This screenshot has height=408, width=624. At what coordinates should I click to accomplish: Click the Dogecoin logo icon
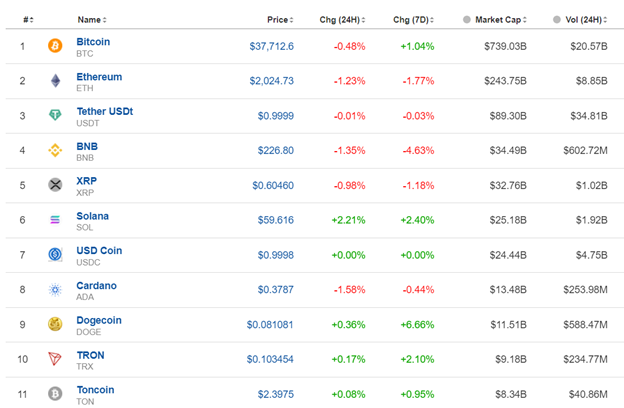click(55, 324)
